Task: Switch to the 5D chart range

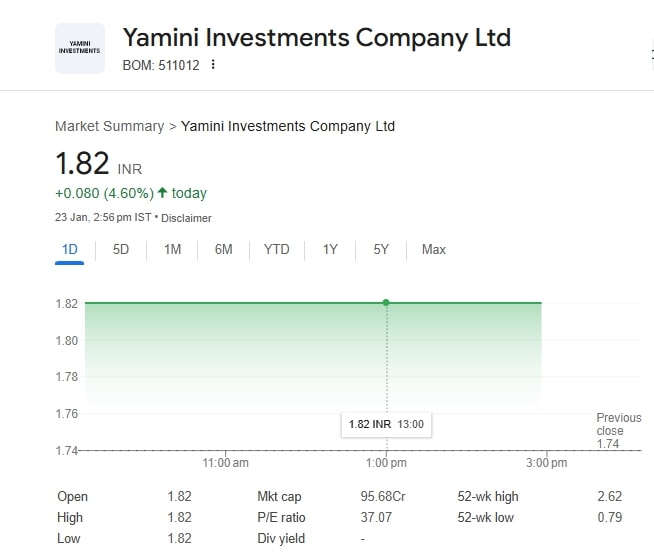Action: [121, 249]
